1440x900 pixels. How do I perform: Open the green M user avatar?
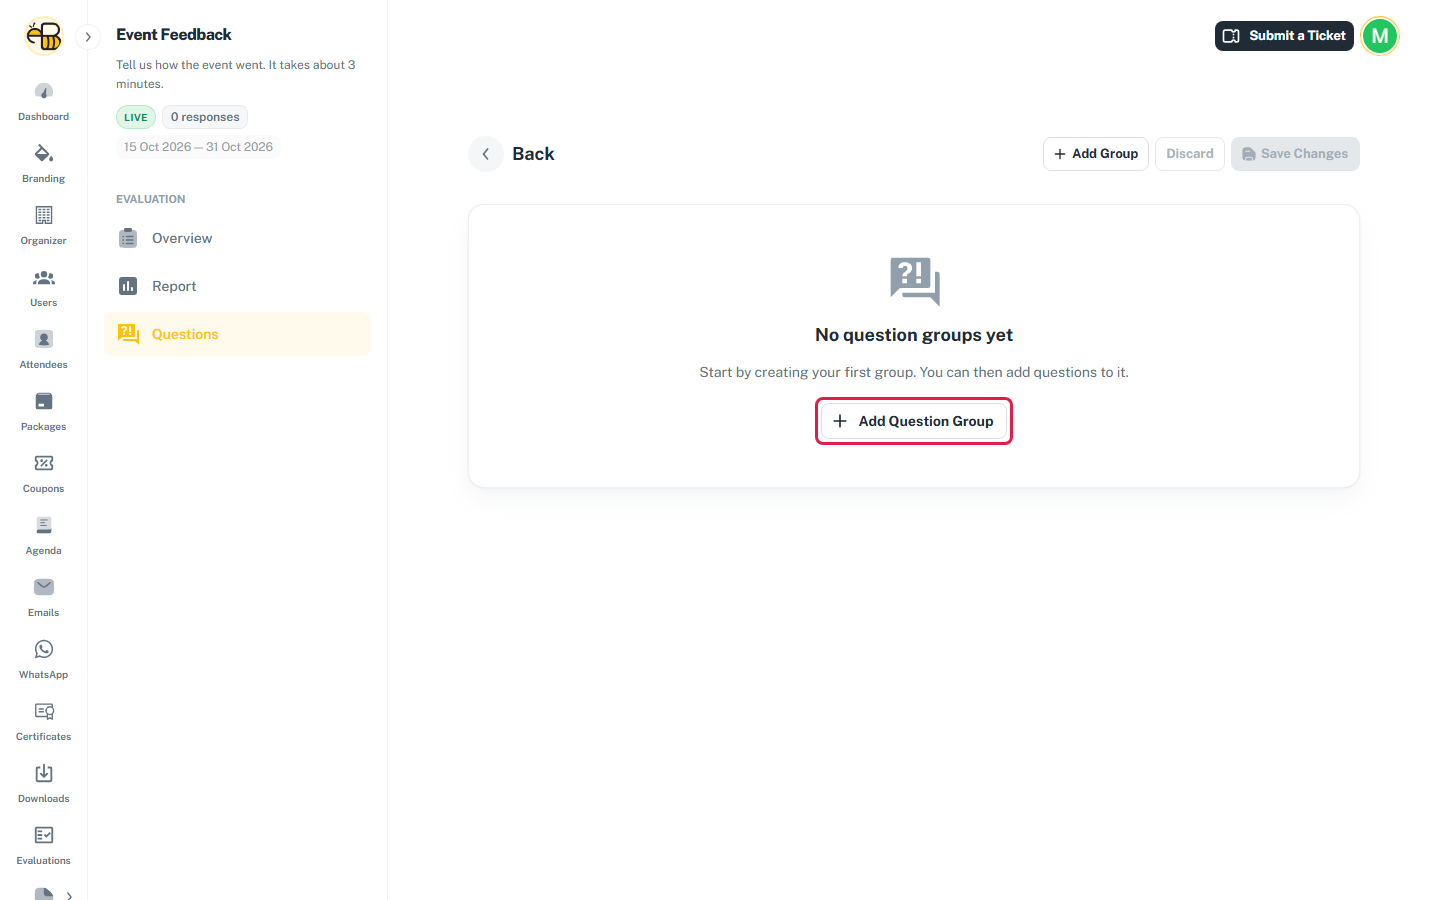coord(1380,36)
